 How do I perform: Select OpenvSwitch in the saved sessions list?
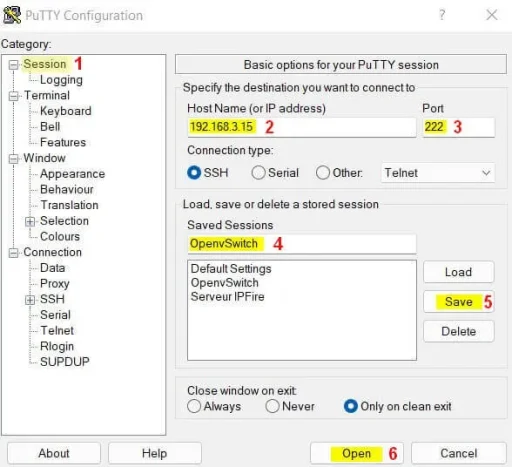pos(225,283)
